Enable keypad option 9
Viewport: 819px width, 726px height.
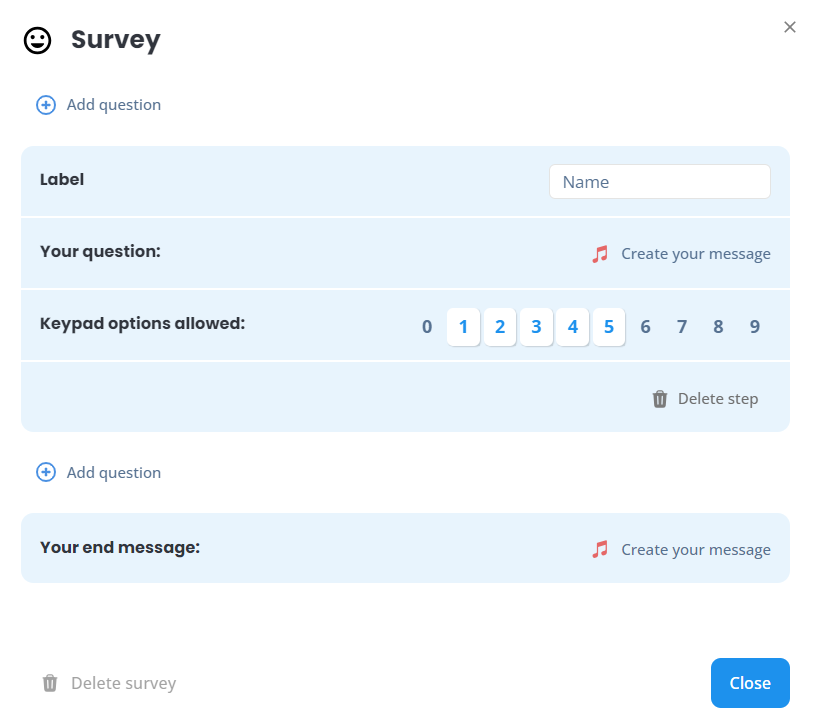(x=755, y=327)
